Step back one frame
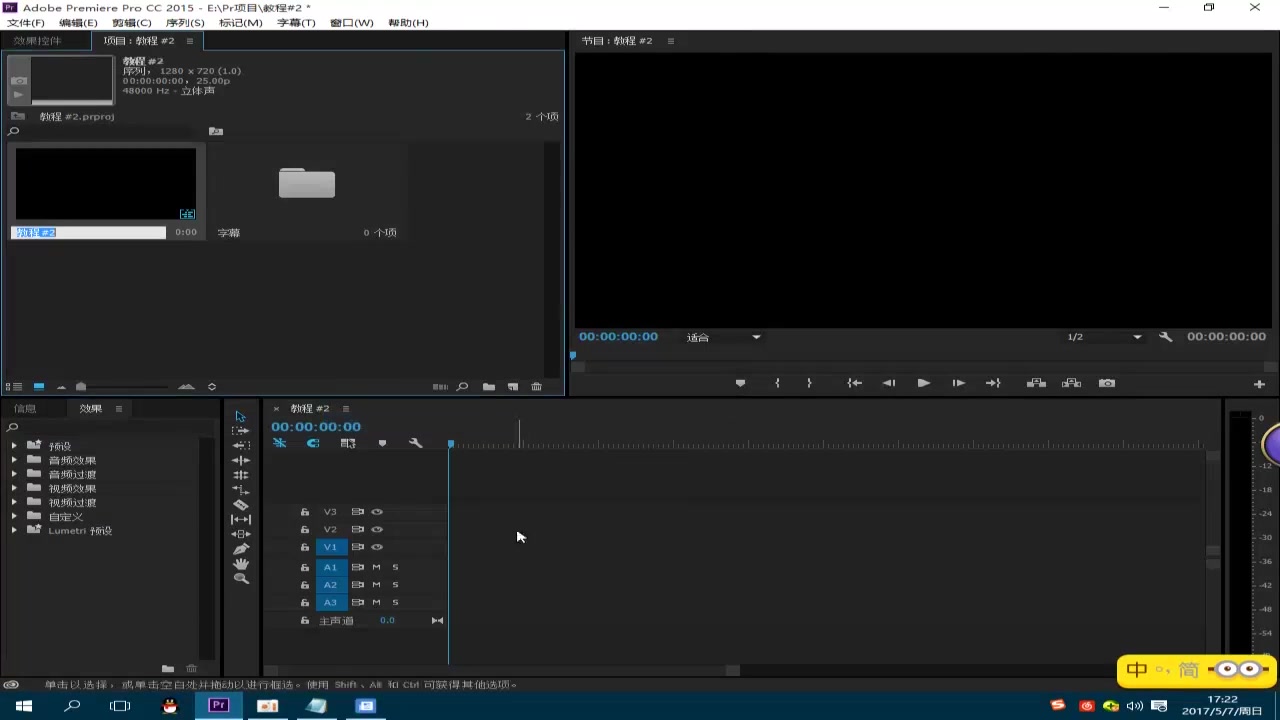Image resolution: width=1280 pixels, height=720 pixels. point(889,383)
